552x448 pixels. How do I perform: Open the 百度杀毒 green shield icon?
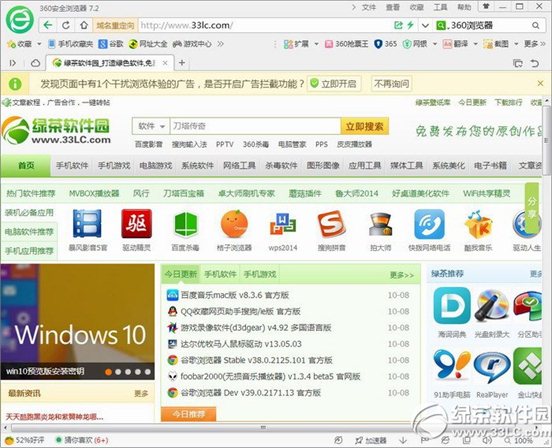[185, 224]
